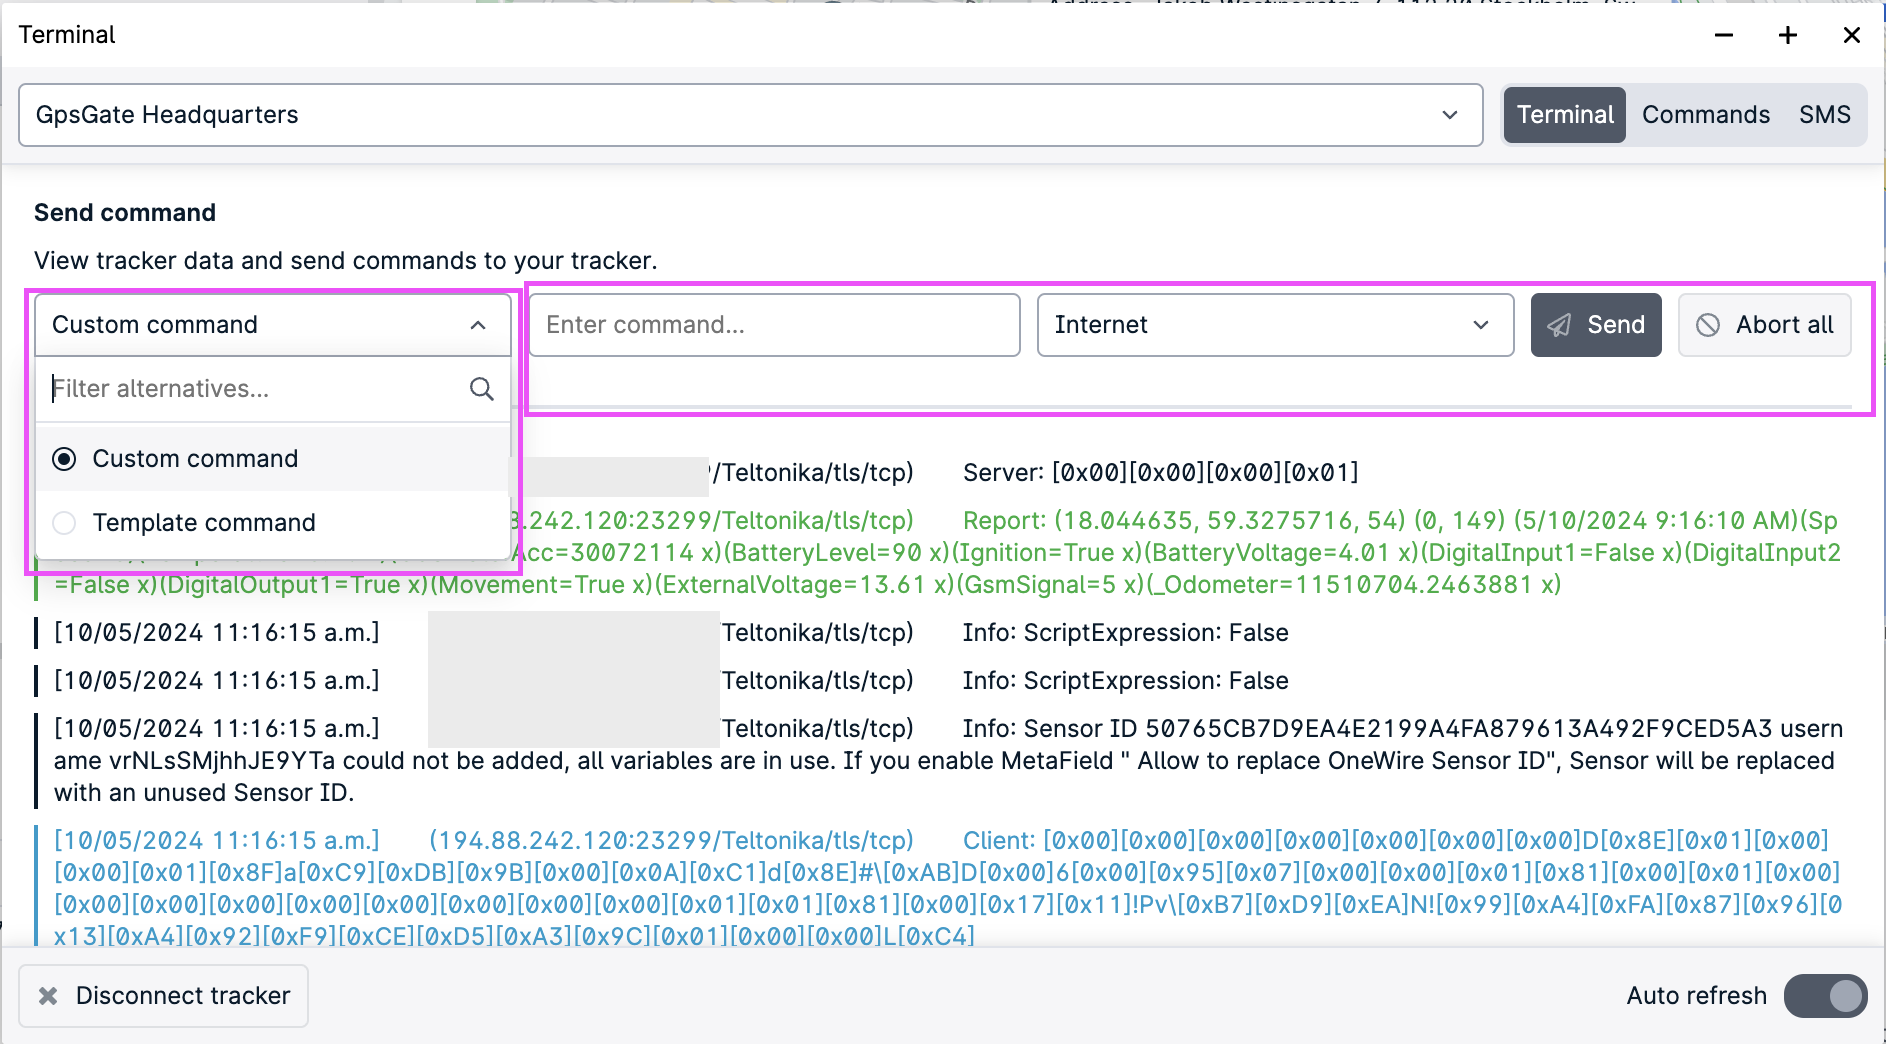
Task: Switch to the SMS tab
Action: click(1825, 115)
